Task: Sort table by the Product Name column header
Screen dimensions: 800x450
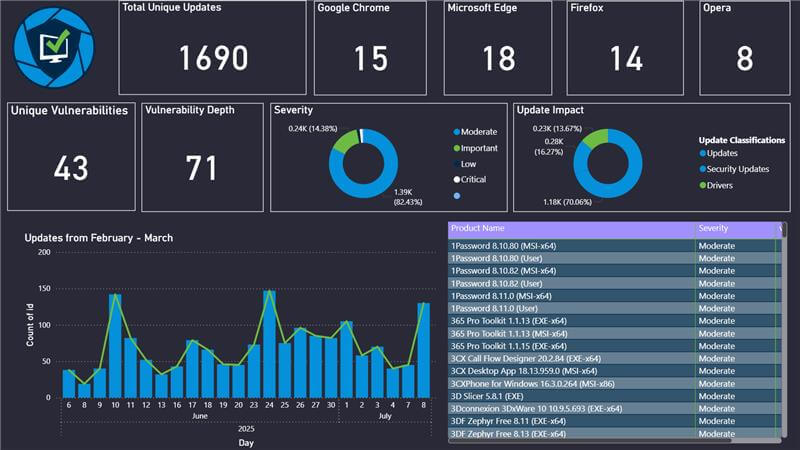Action: tap(571, 229)
